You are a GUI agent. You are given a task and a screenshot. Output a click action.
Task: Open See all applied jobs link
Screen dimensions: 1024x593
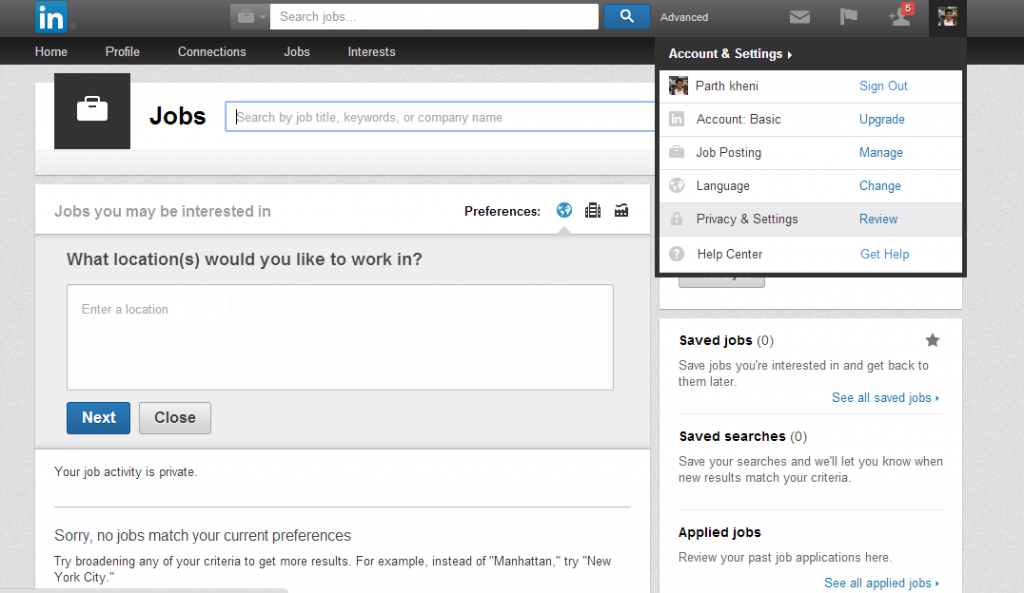click(x=881, y=583)
